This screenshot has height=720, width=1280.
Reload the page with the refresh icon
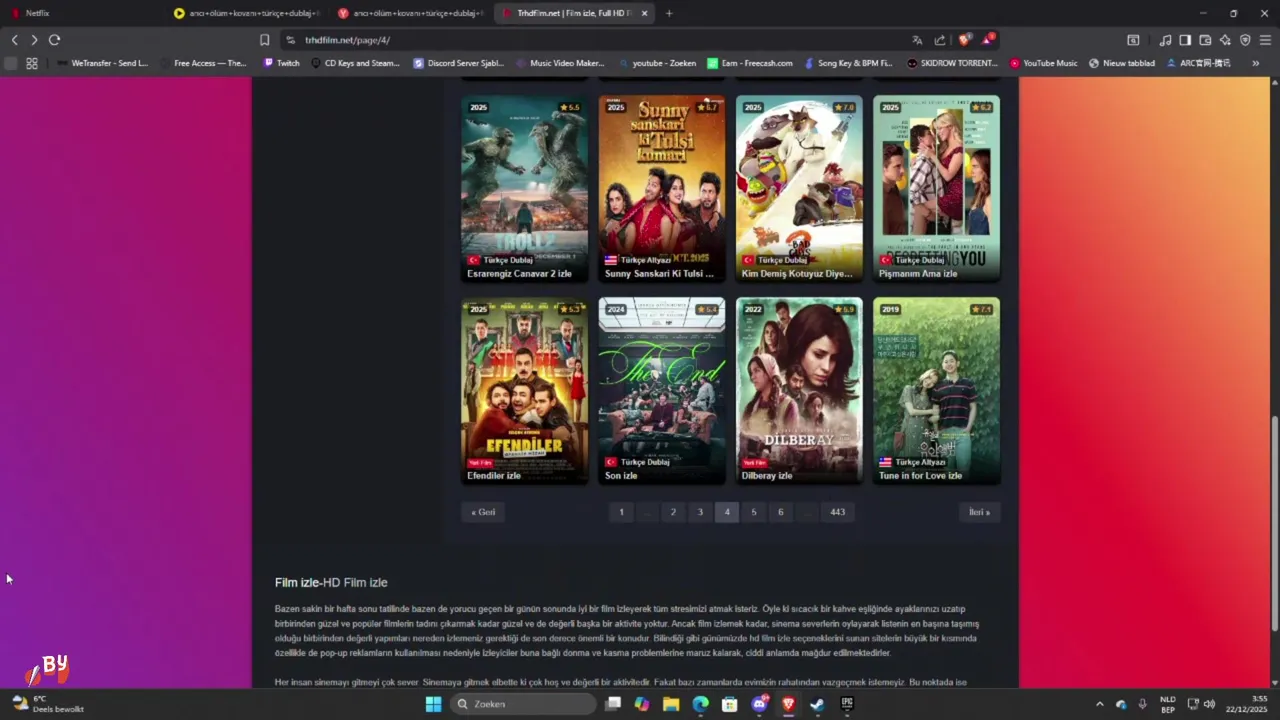coord(54,40)
